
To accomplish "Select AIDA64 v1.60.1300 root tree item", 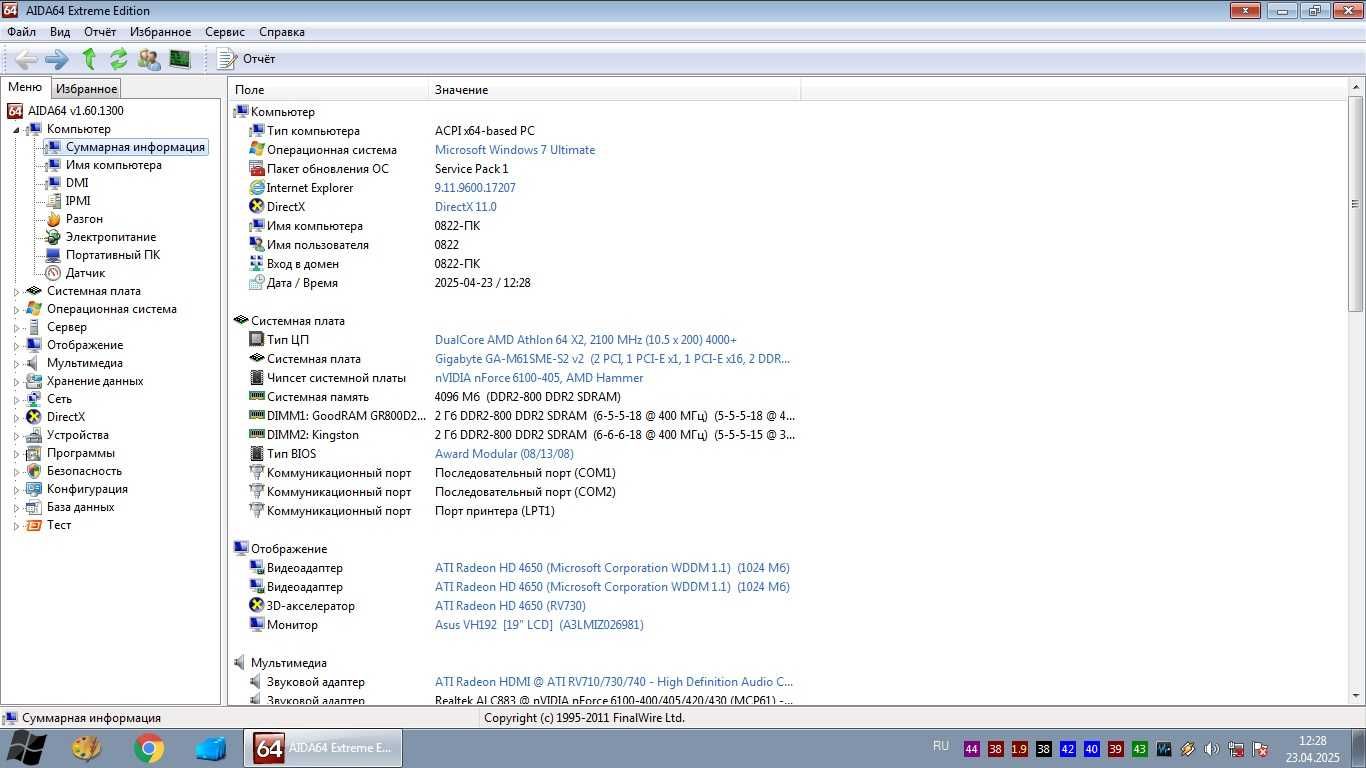I will [x=75, y=111].
